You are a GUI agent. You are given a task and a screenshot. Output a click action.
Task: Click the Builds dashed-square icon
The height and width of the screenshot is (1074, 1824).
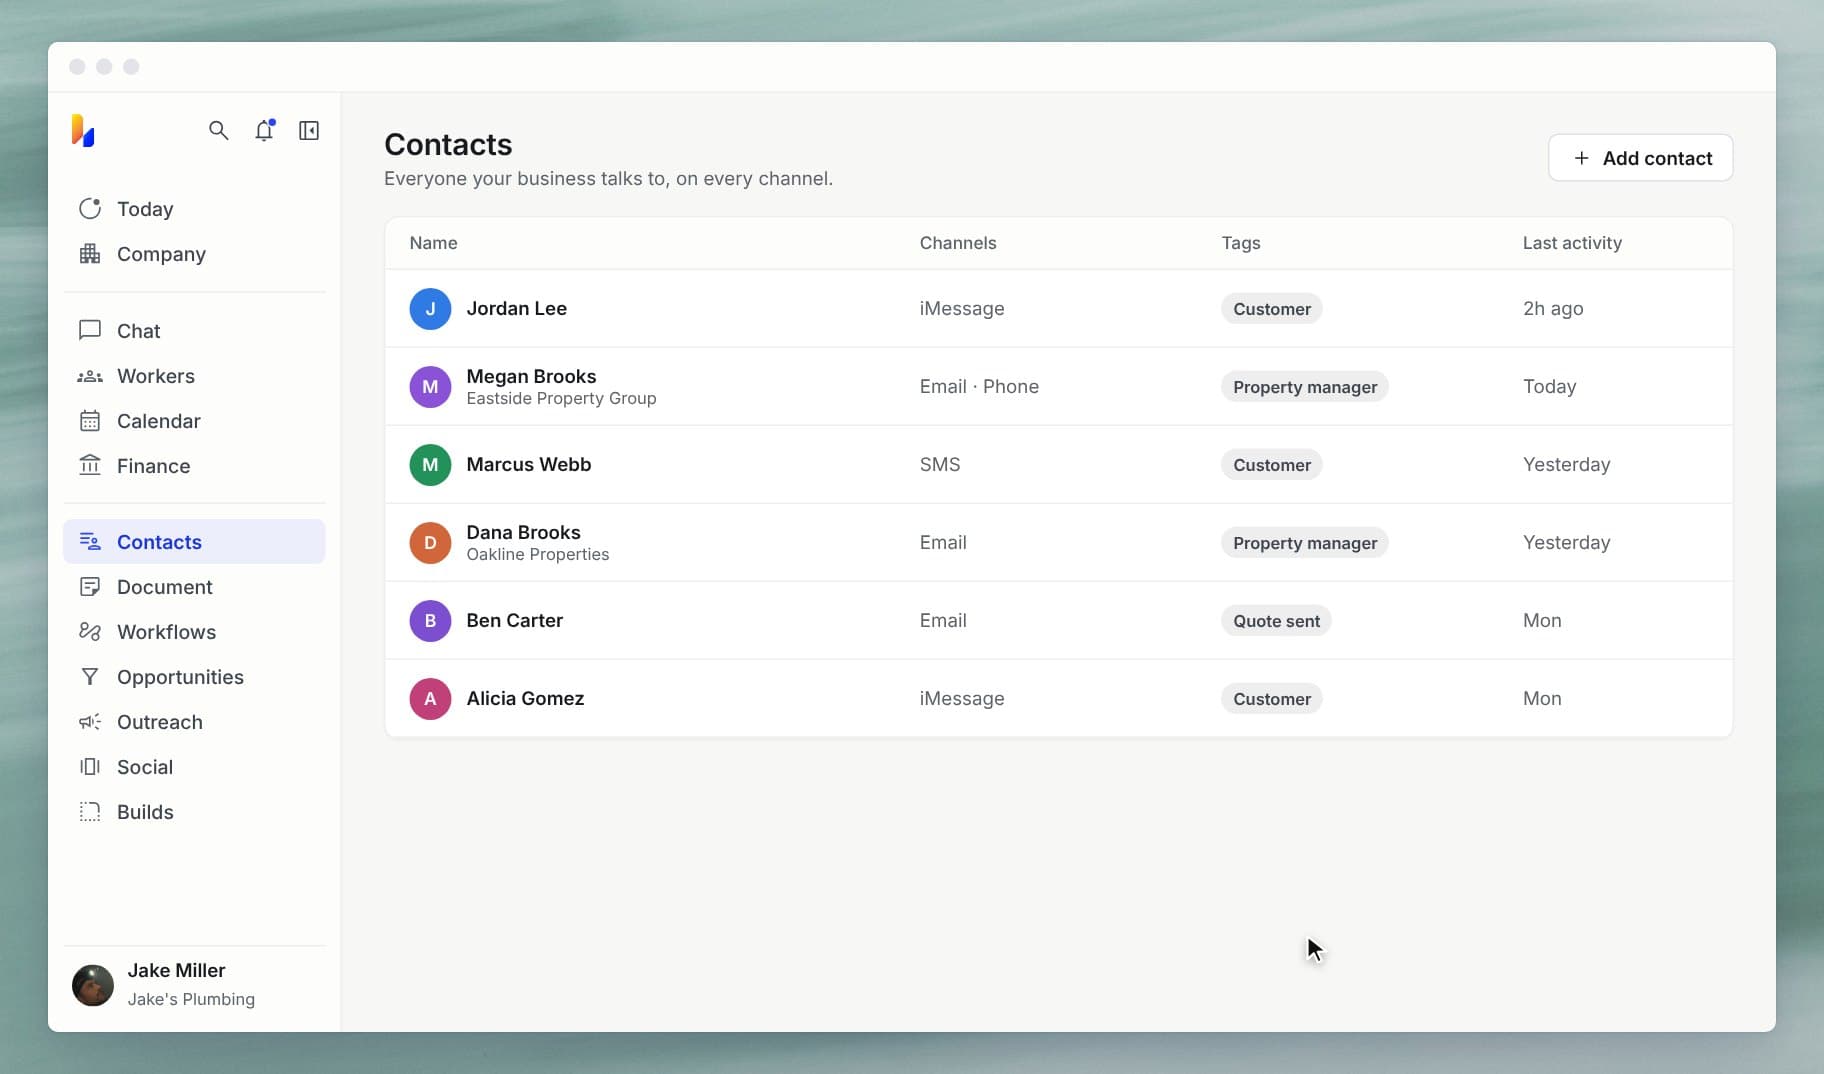pos(90,812)
